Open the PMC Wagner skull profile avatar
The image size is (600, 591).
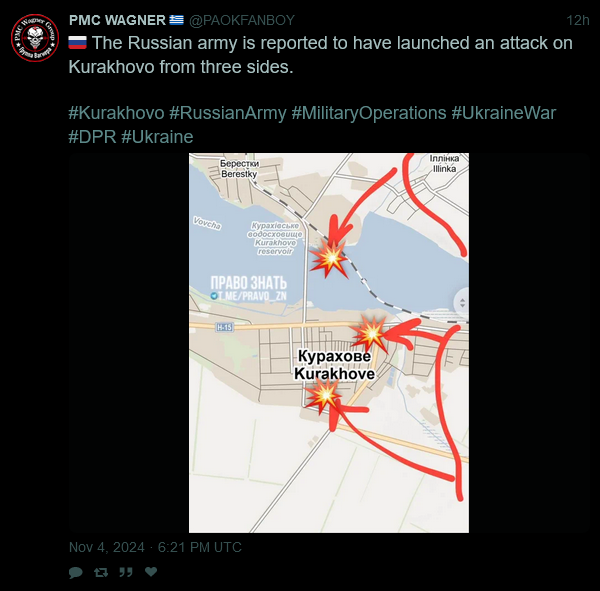pos(35,38)
